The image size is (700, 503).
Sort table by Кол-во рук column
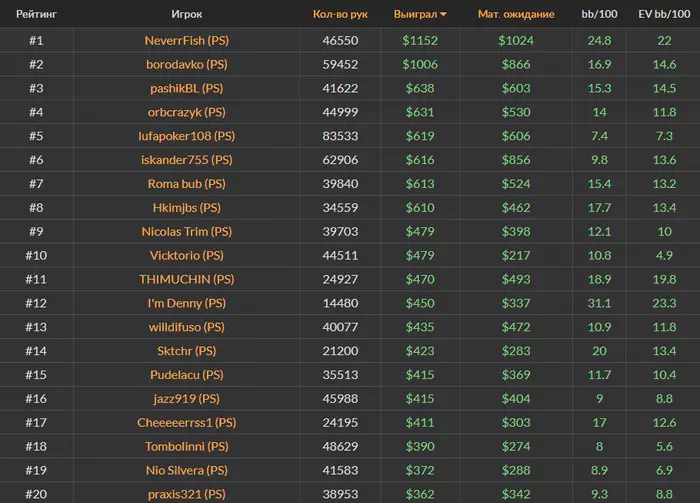340,15
